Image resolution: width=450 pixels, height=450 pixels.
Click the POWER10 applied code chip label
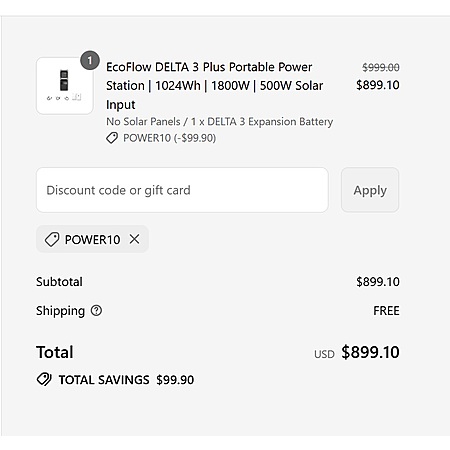[x=92, y=239]
